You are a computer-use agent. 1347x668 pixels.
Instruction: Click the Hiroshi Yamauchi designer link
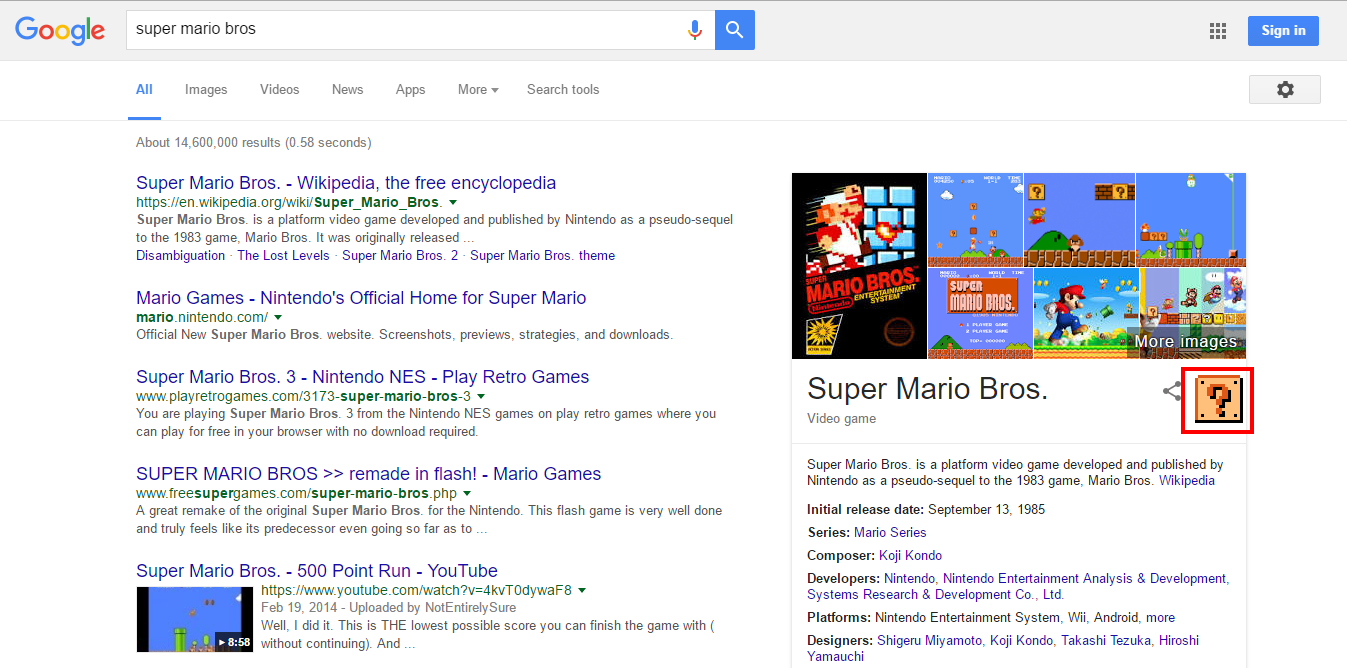click(x=1003, y=648)
